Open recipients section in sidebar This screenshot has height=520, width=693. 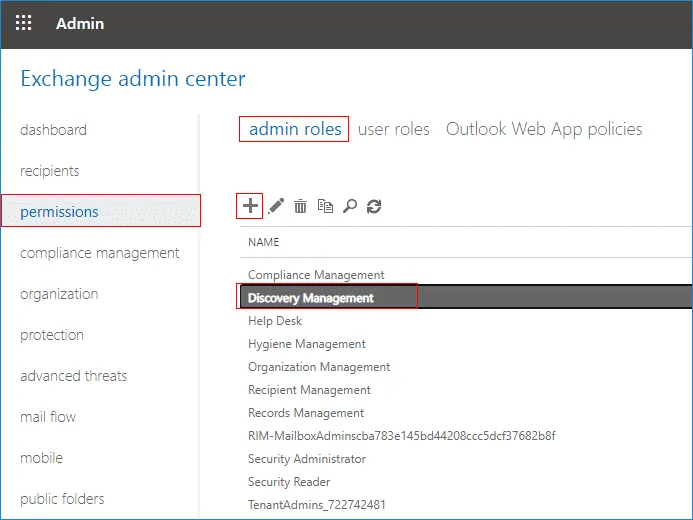[50, 171]
